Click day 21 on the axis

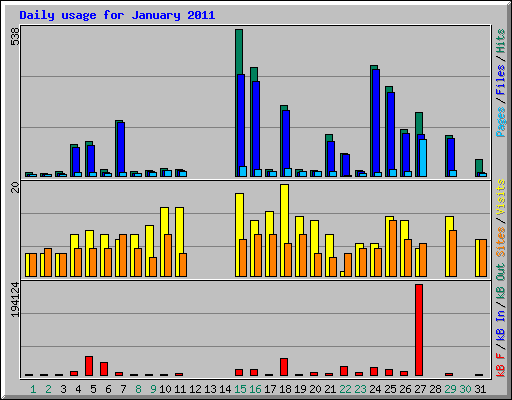[330, 389]
